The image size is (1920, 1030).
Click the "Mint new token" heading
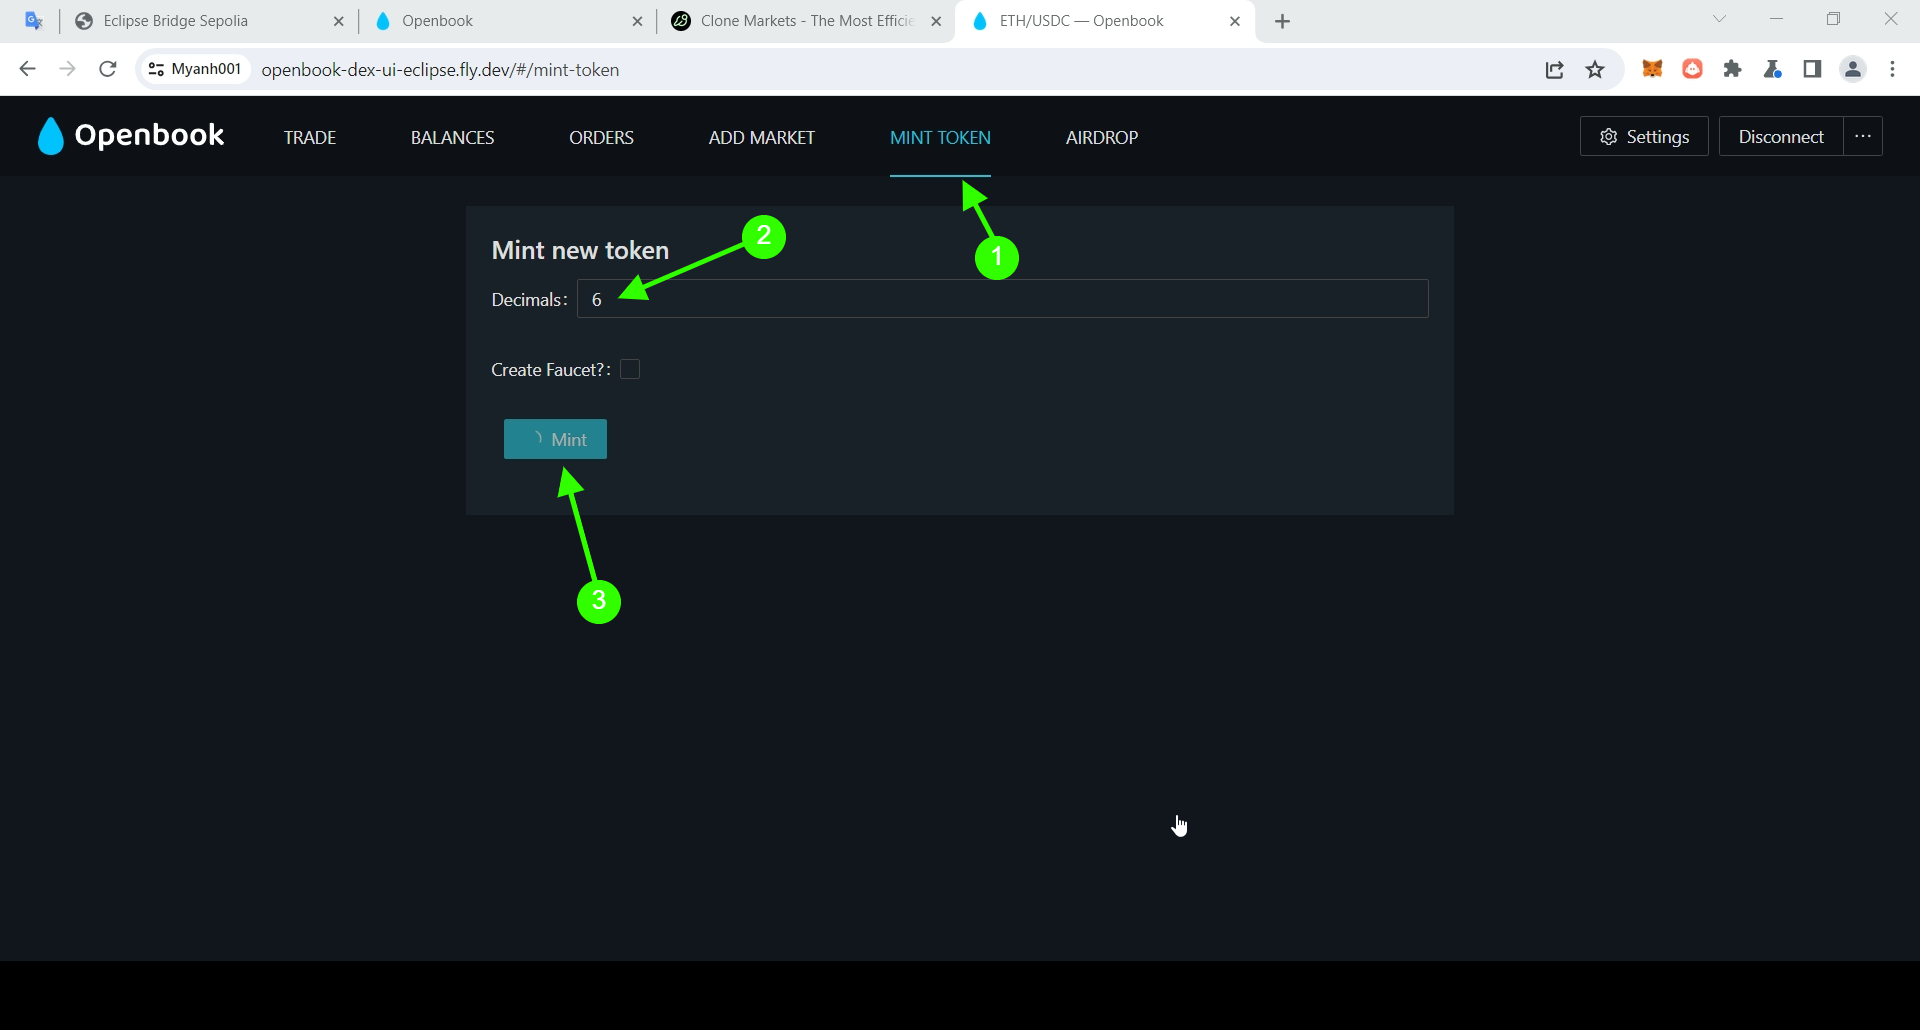pos(580,250)
